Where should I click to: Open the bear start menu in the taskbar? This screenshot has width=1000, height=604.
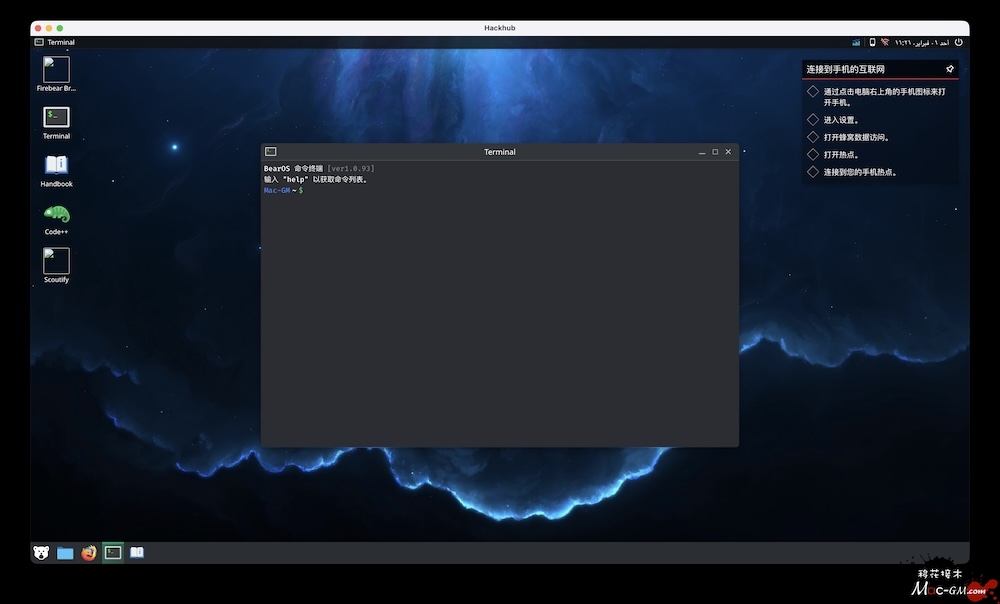click(41, 552)
